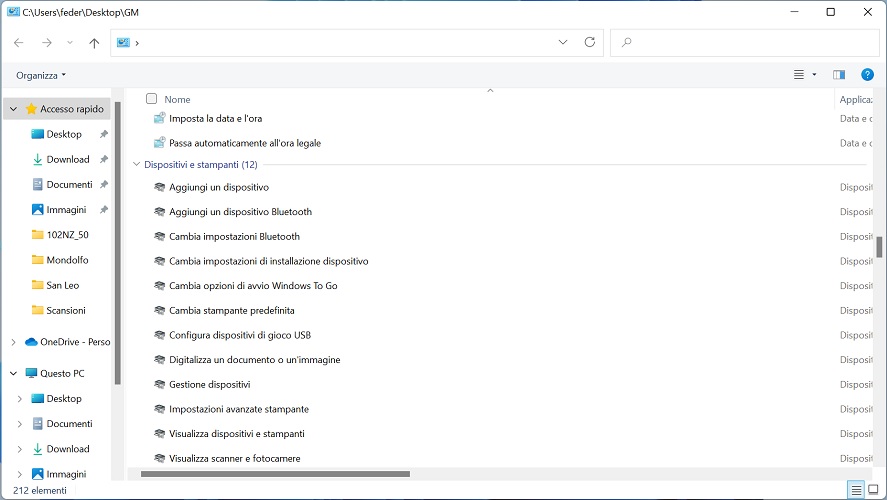Open 'Visualizza scanner e fotocamere'

(x=234, y=458)
